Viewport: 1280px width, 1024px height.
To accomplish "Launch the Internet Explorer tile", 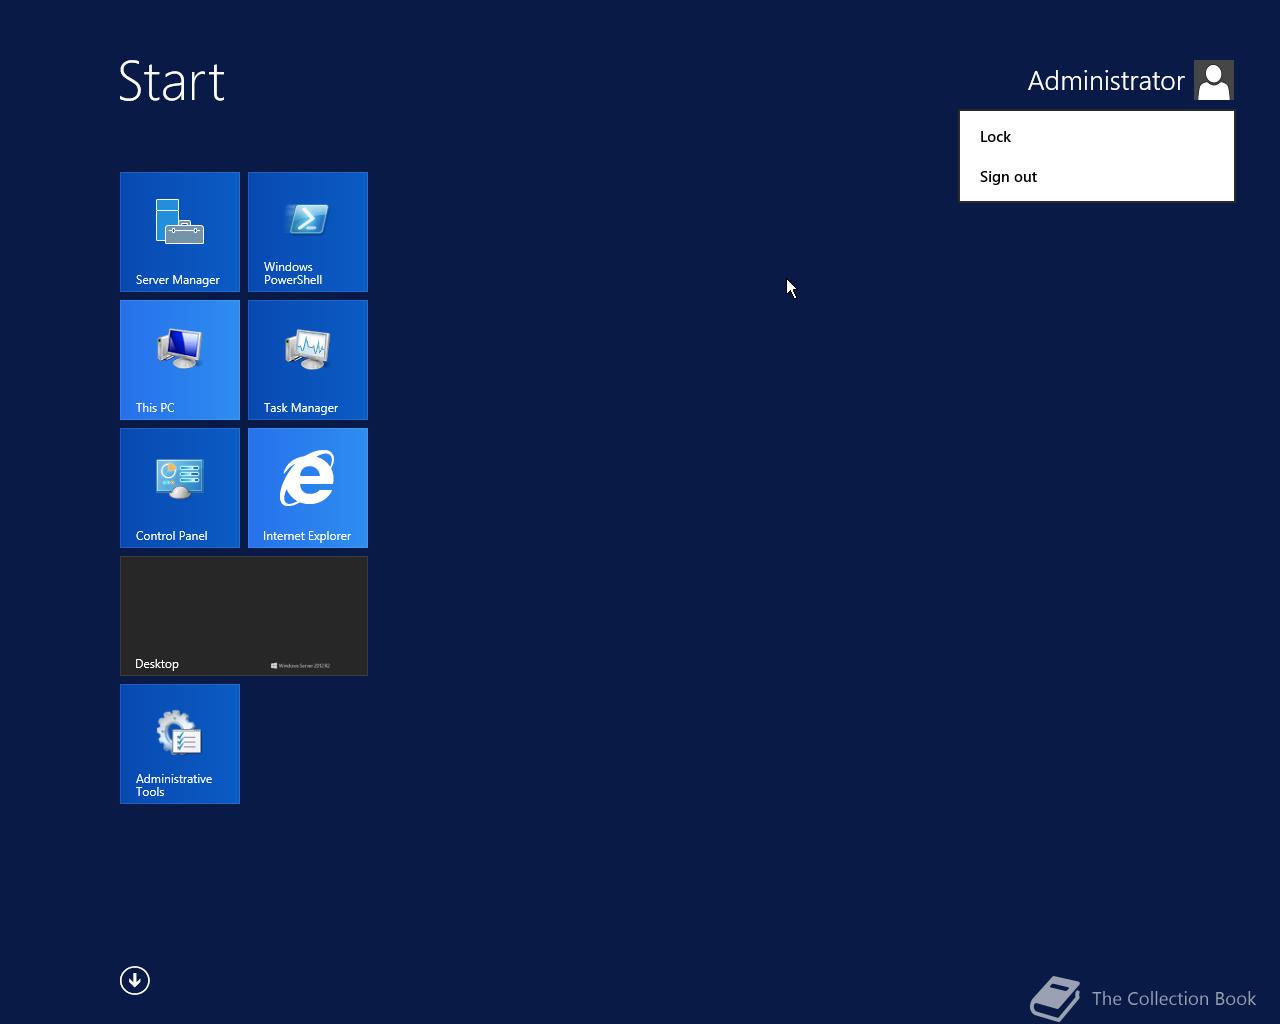I will (308, 488).
